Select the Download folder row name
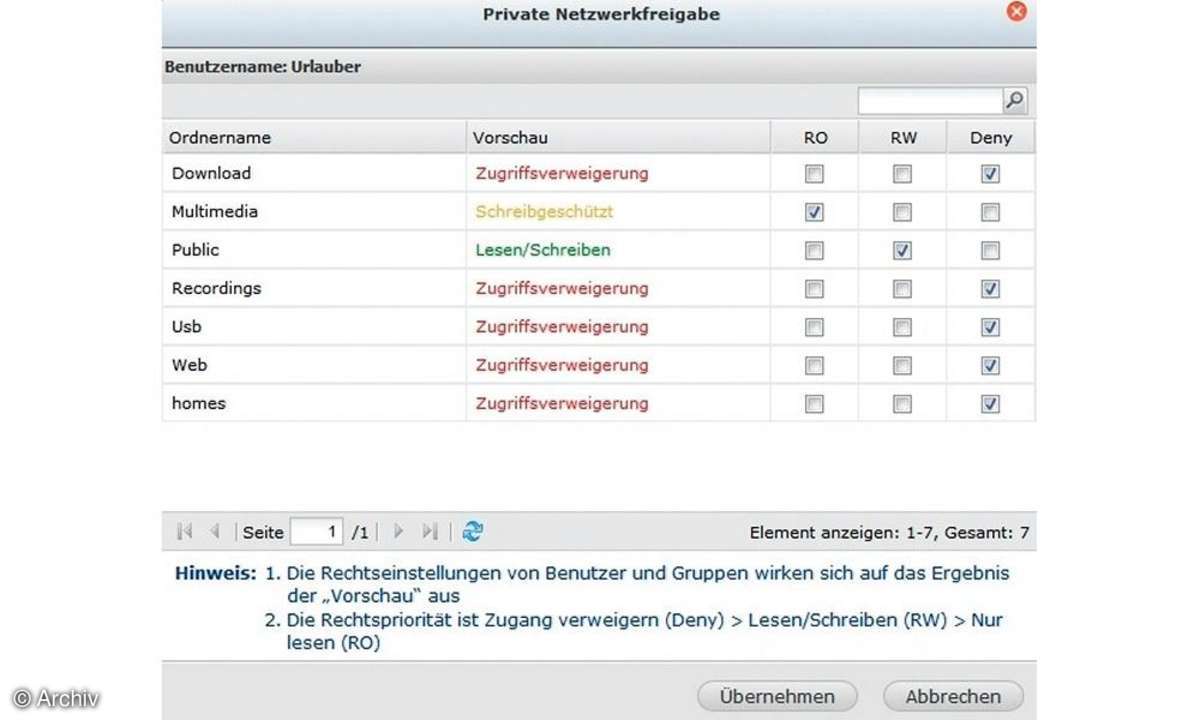 coord(211,173)
